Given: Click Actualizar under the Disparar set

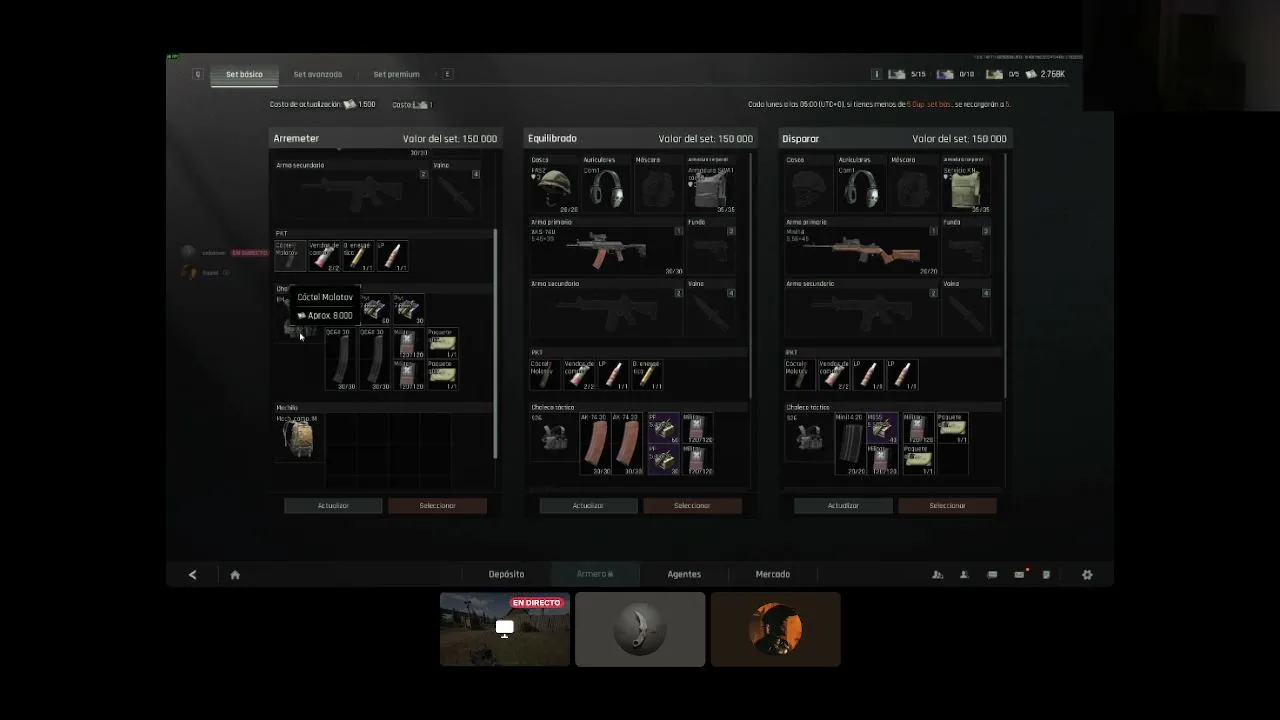Looking at the screenshot, I should (x=843, y=506).
